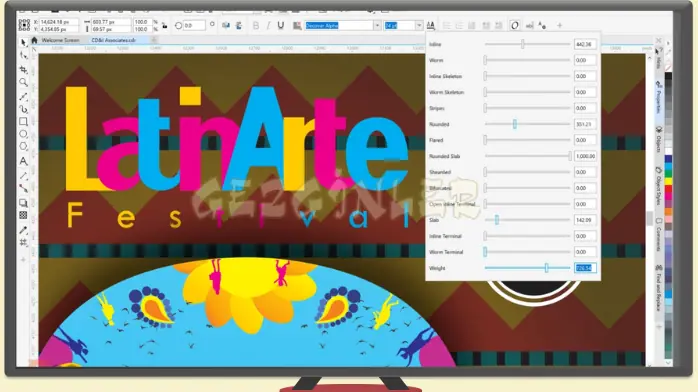Viewport: 698px width, 392px height.
Task: Close the docker with X button
Action: (x=659, y=40)
